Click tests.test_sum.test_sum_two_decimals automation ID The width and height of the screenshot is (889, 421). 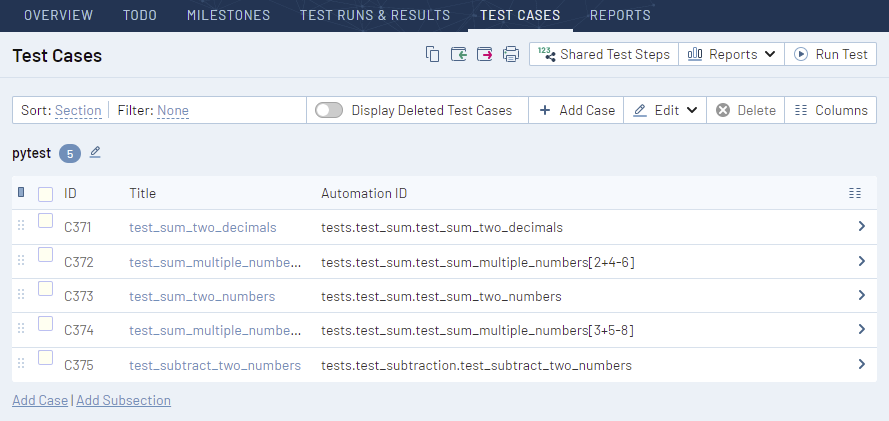tap(442, 227)
